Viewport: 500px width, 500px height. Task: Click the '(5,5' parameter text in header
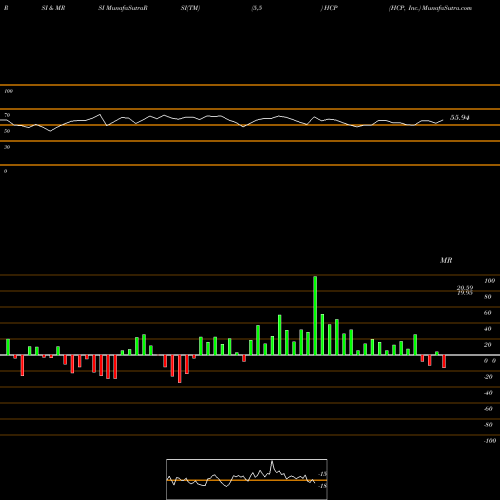(257, 8)
